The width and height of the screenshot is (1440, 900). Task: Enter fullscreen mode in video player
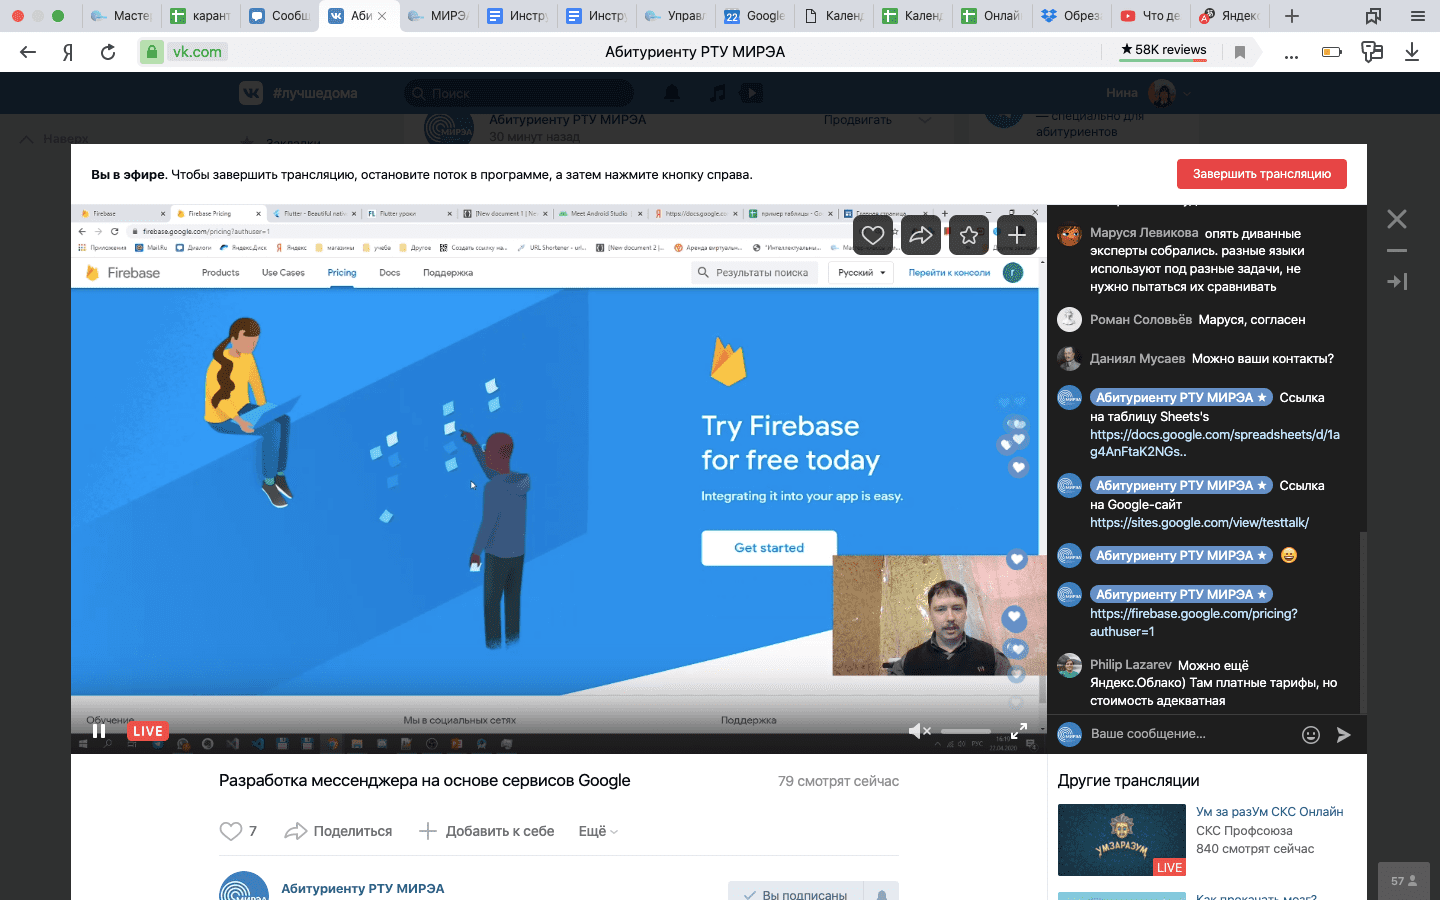point(1019,731)
